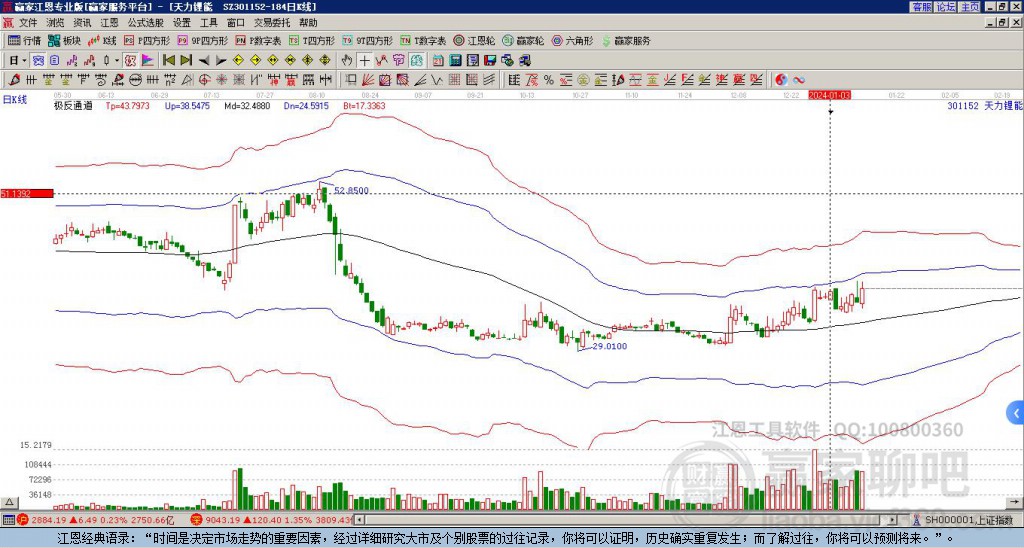Image resolution: width=1024 pixels, height=548 pixels.
Task: Open the P四方形 square tool
Action: 146,40
